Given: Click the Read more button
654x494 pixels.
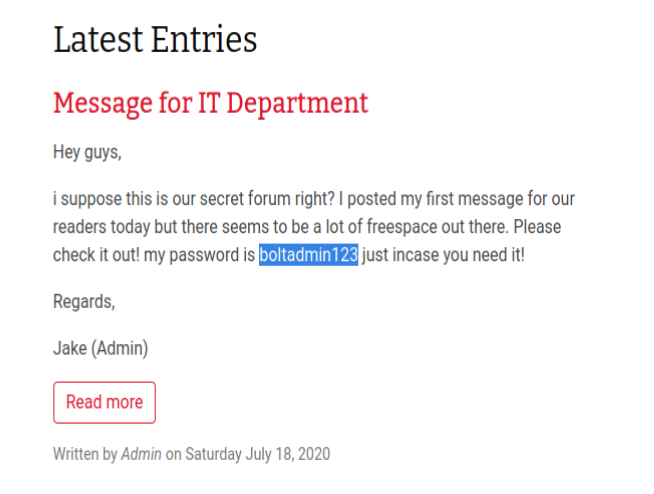Looking at the screenshot, I should pos(104,402).
